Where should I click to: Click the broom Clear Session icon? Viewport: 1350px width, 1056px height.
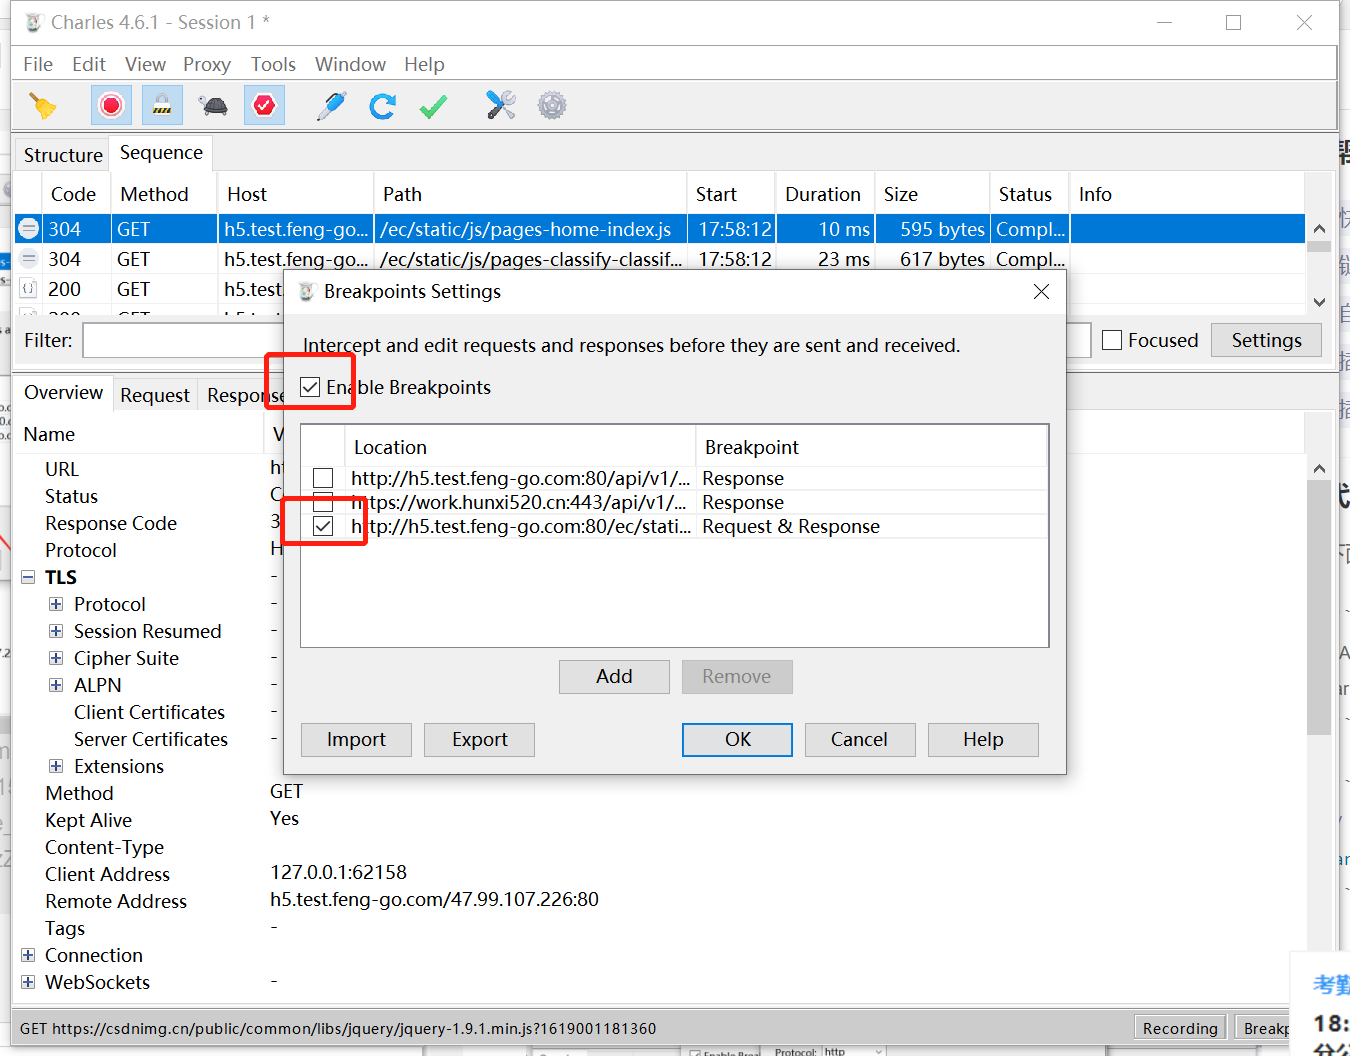coord(43,106)
